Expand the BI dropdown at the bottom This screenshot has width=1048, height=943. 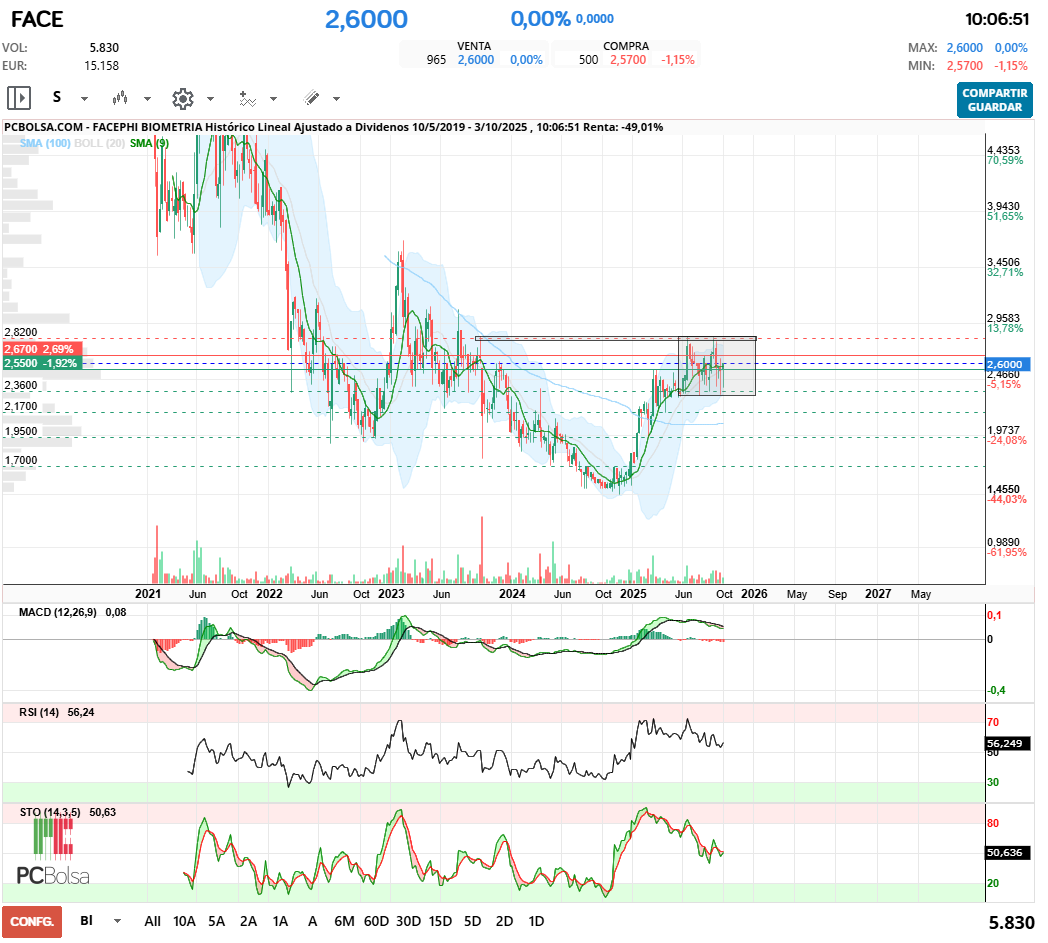[117, 921]
